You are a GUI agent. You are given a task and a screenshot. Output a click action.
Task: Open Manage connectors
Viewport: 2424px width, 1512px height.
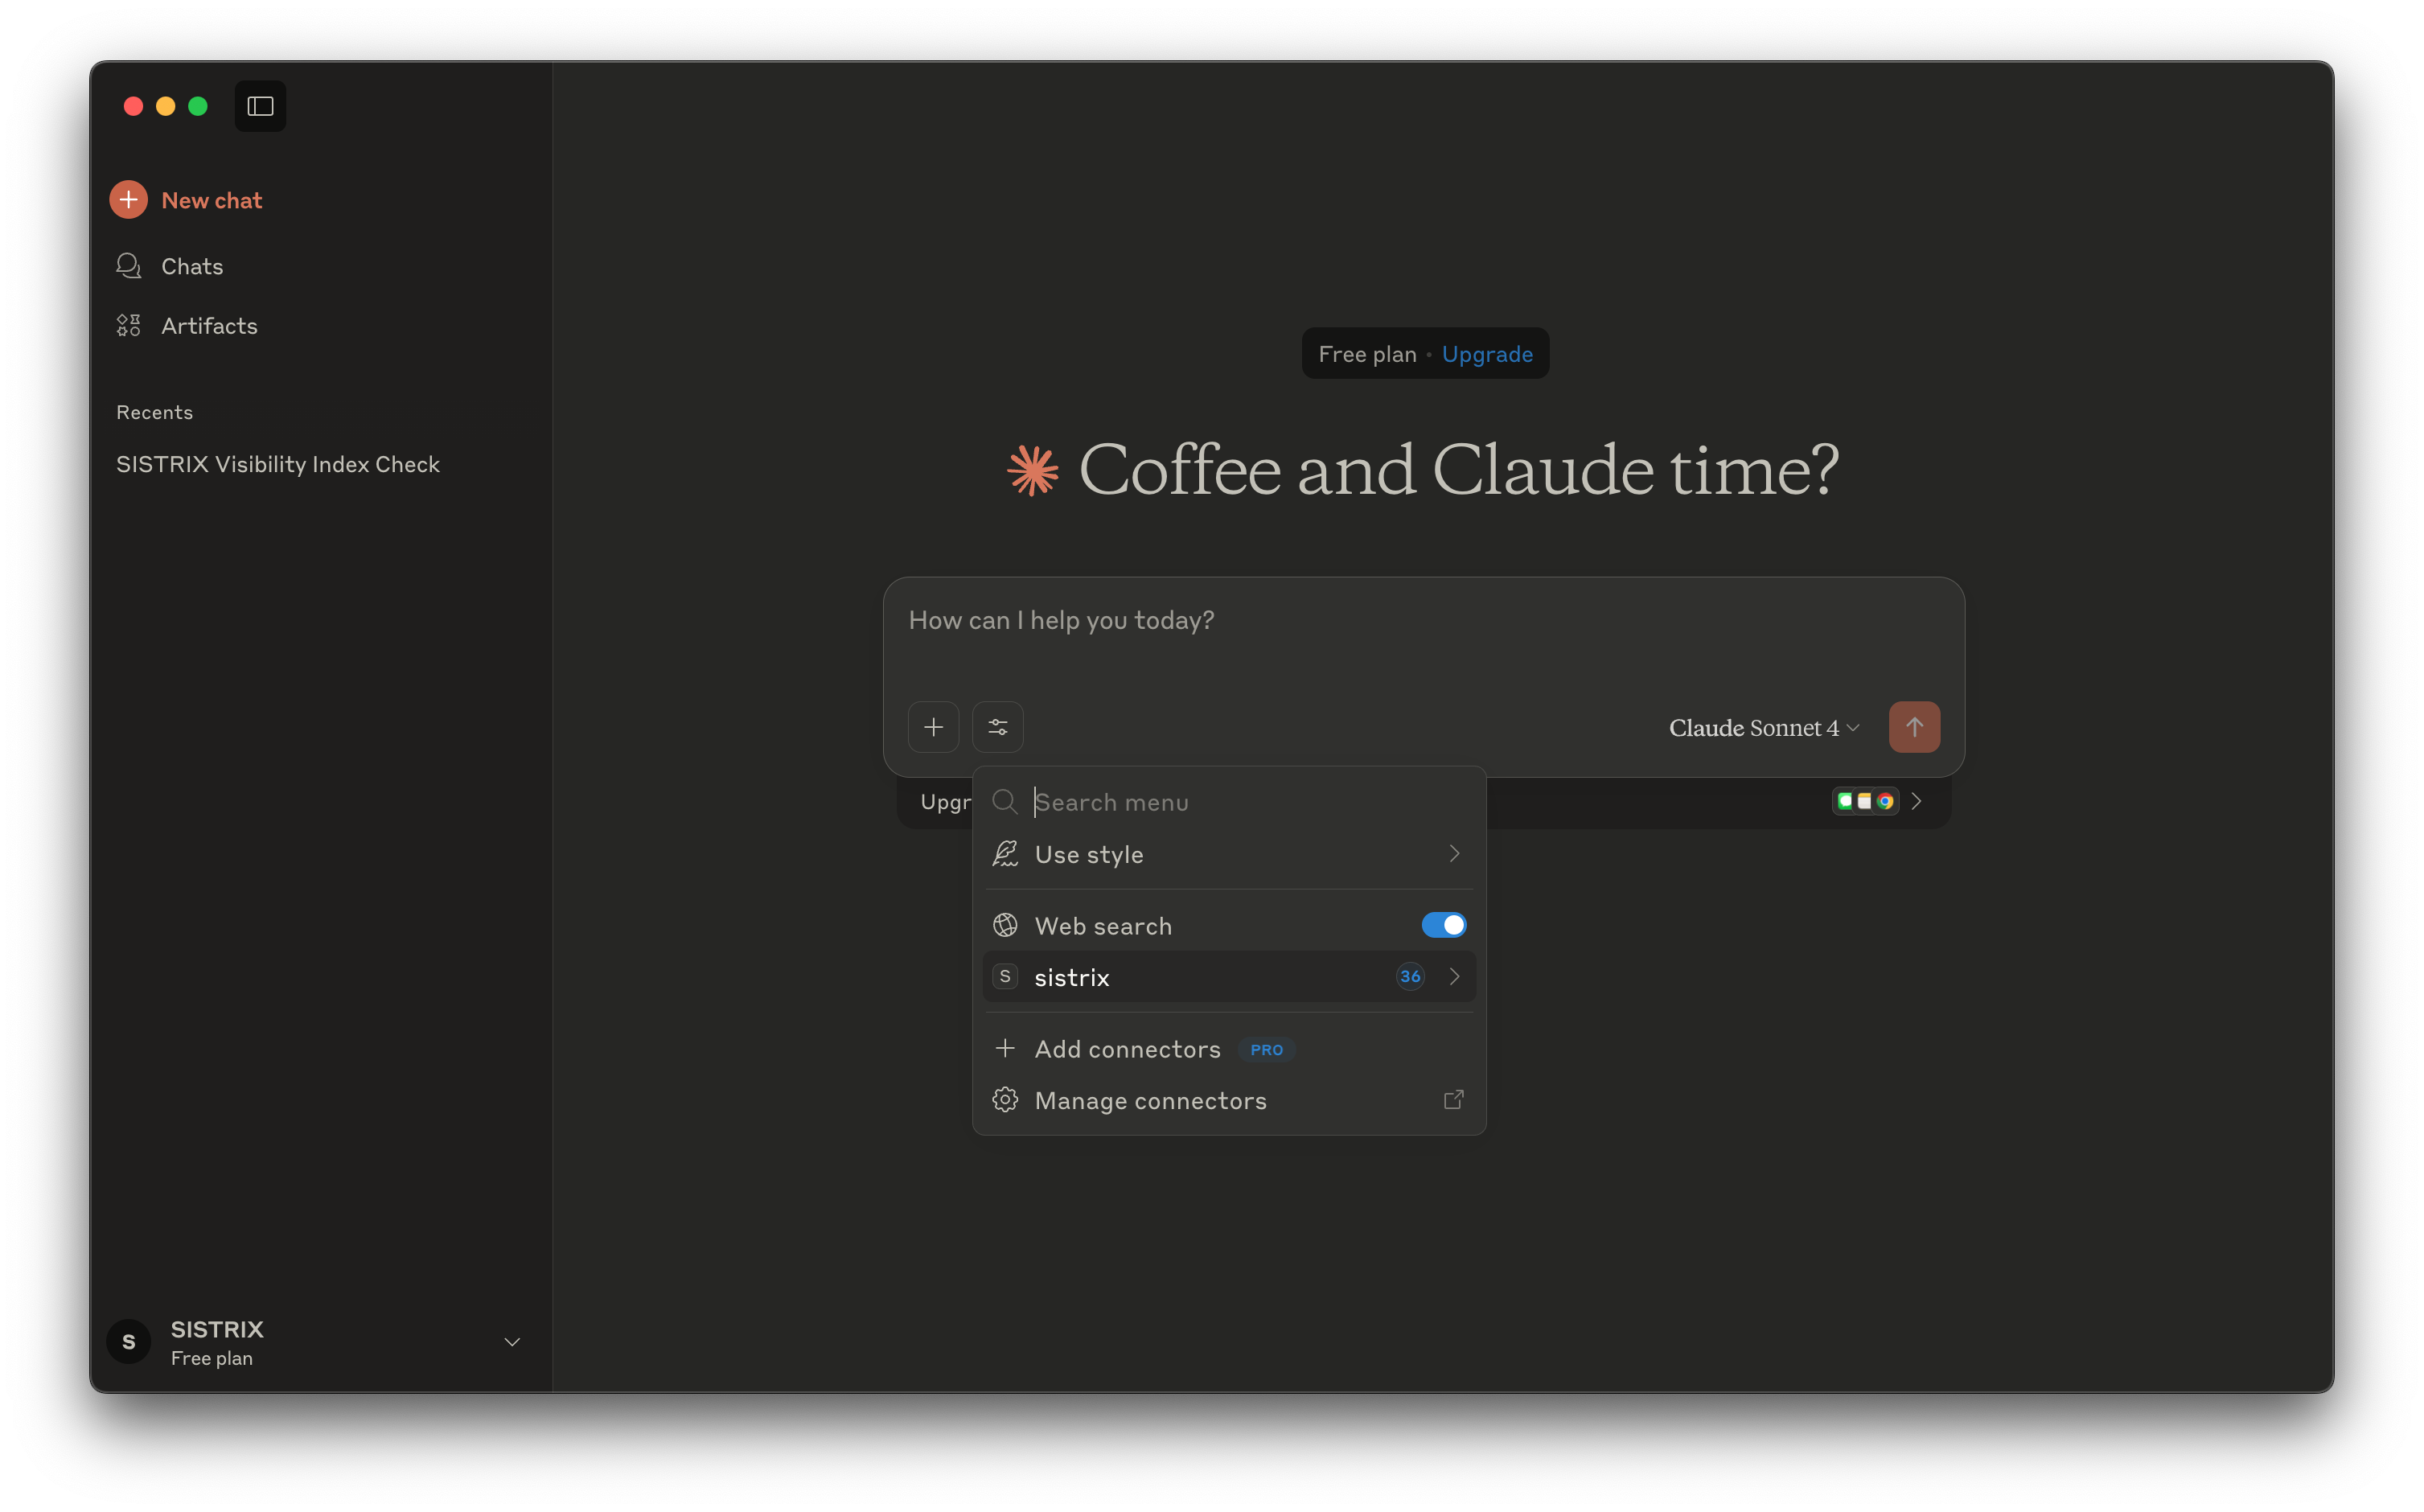(x=1228, y=1100)
